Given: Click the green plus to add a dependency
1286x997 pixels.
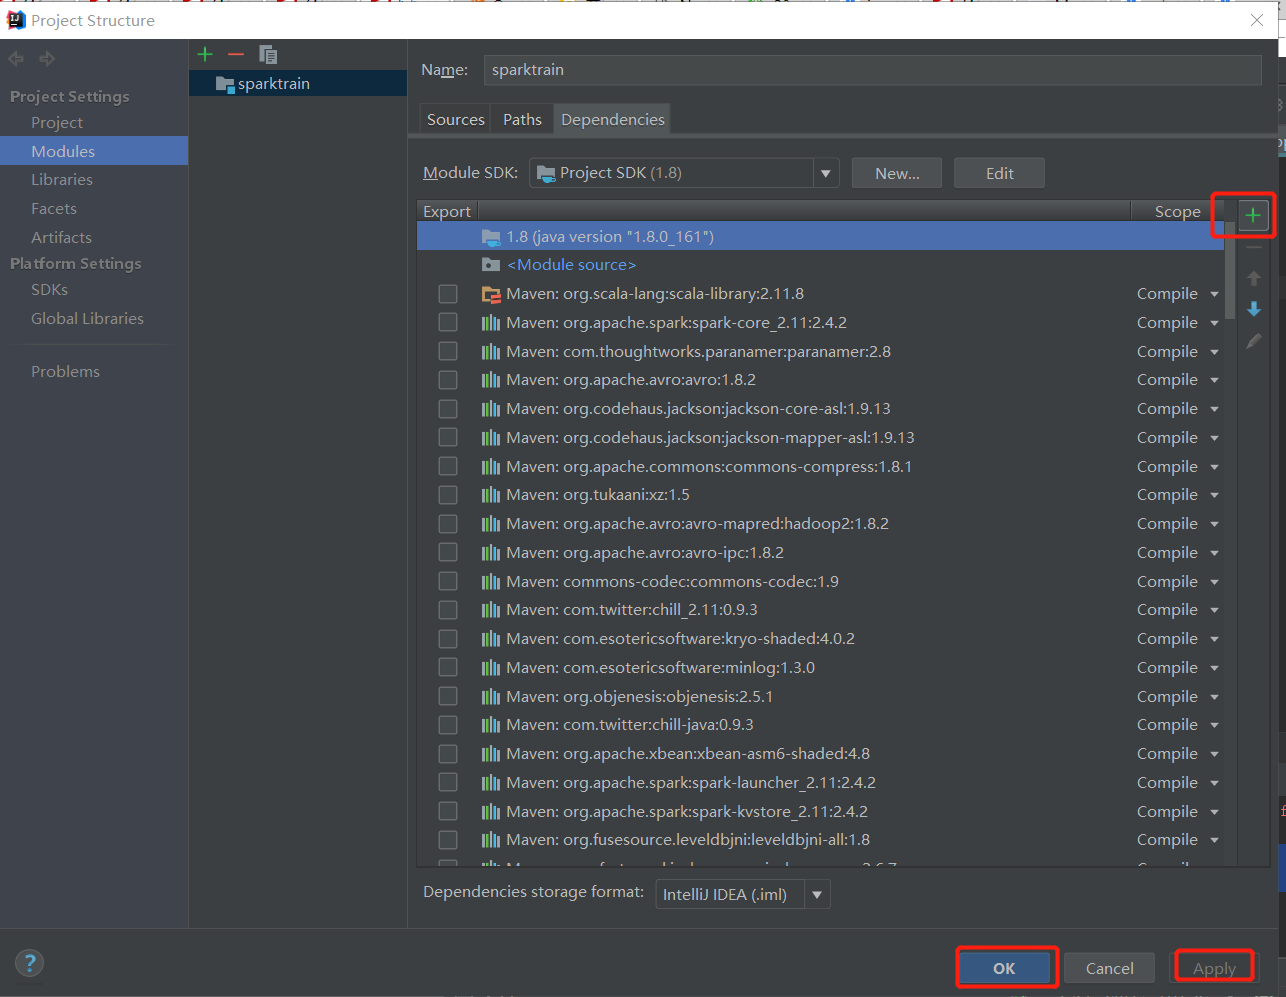Looking at the screenshot, I should click(x=1251, y=214).
